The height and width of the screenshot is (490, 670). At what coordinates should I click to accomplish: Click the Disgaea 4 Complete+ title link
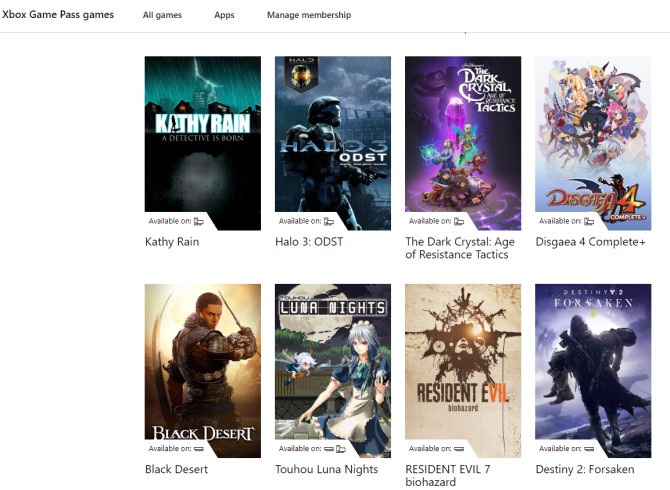tap(590, 242)
